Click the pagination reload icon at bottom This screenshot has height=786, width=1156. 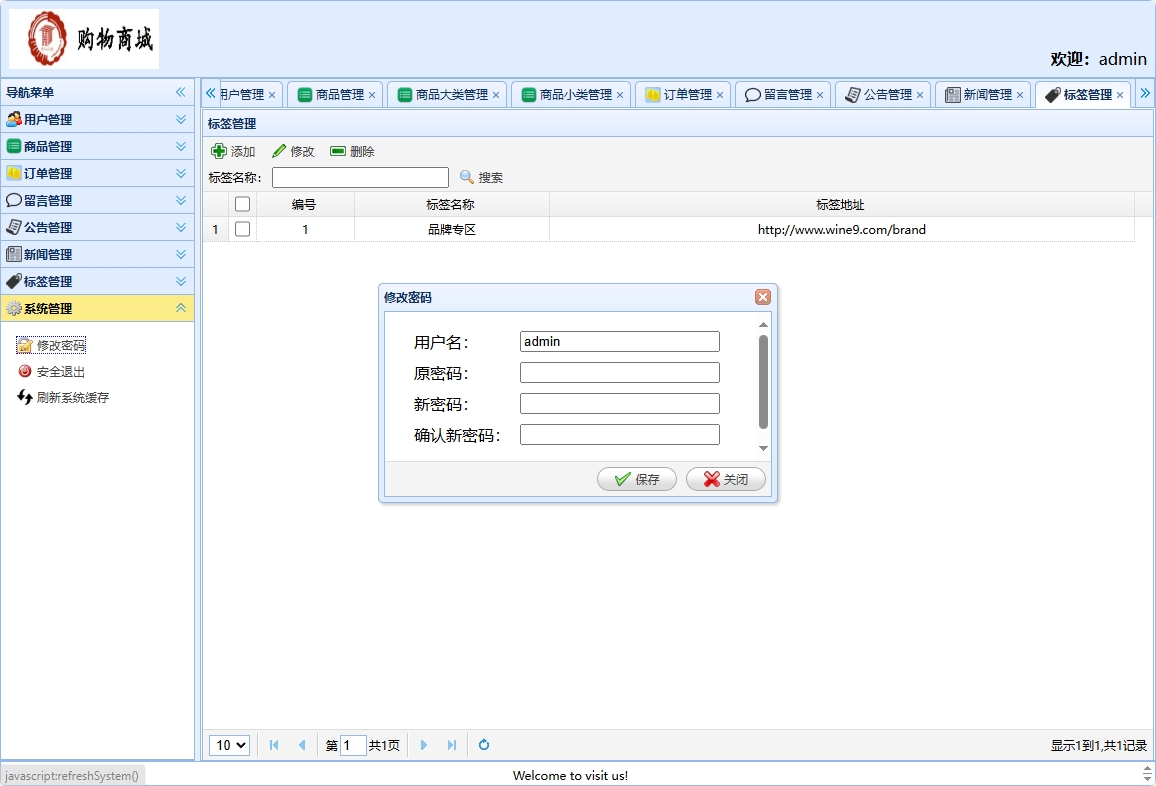(483, 745)
